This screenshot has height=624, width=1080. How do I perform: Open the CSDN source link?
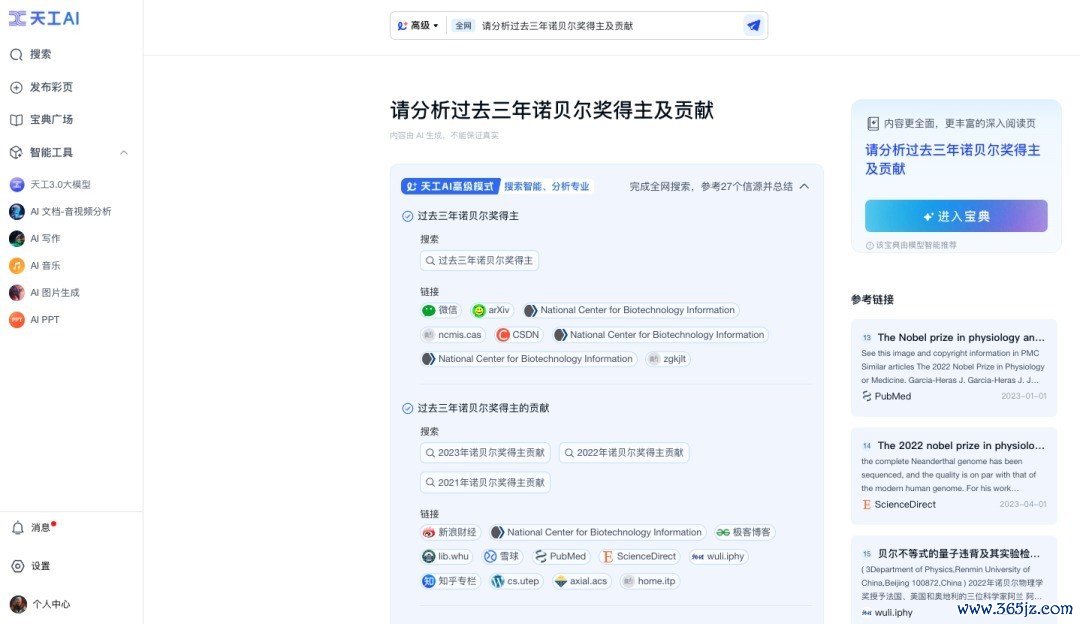518,335
